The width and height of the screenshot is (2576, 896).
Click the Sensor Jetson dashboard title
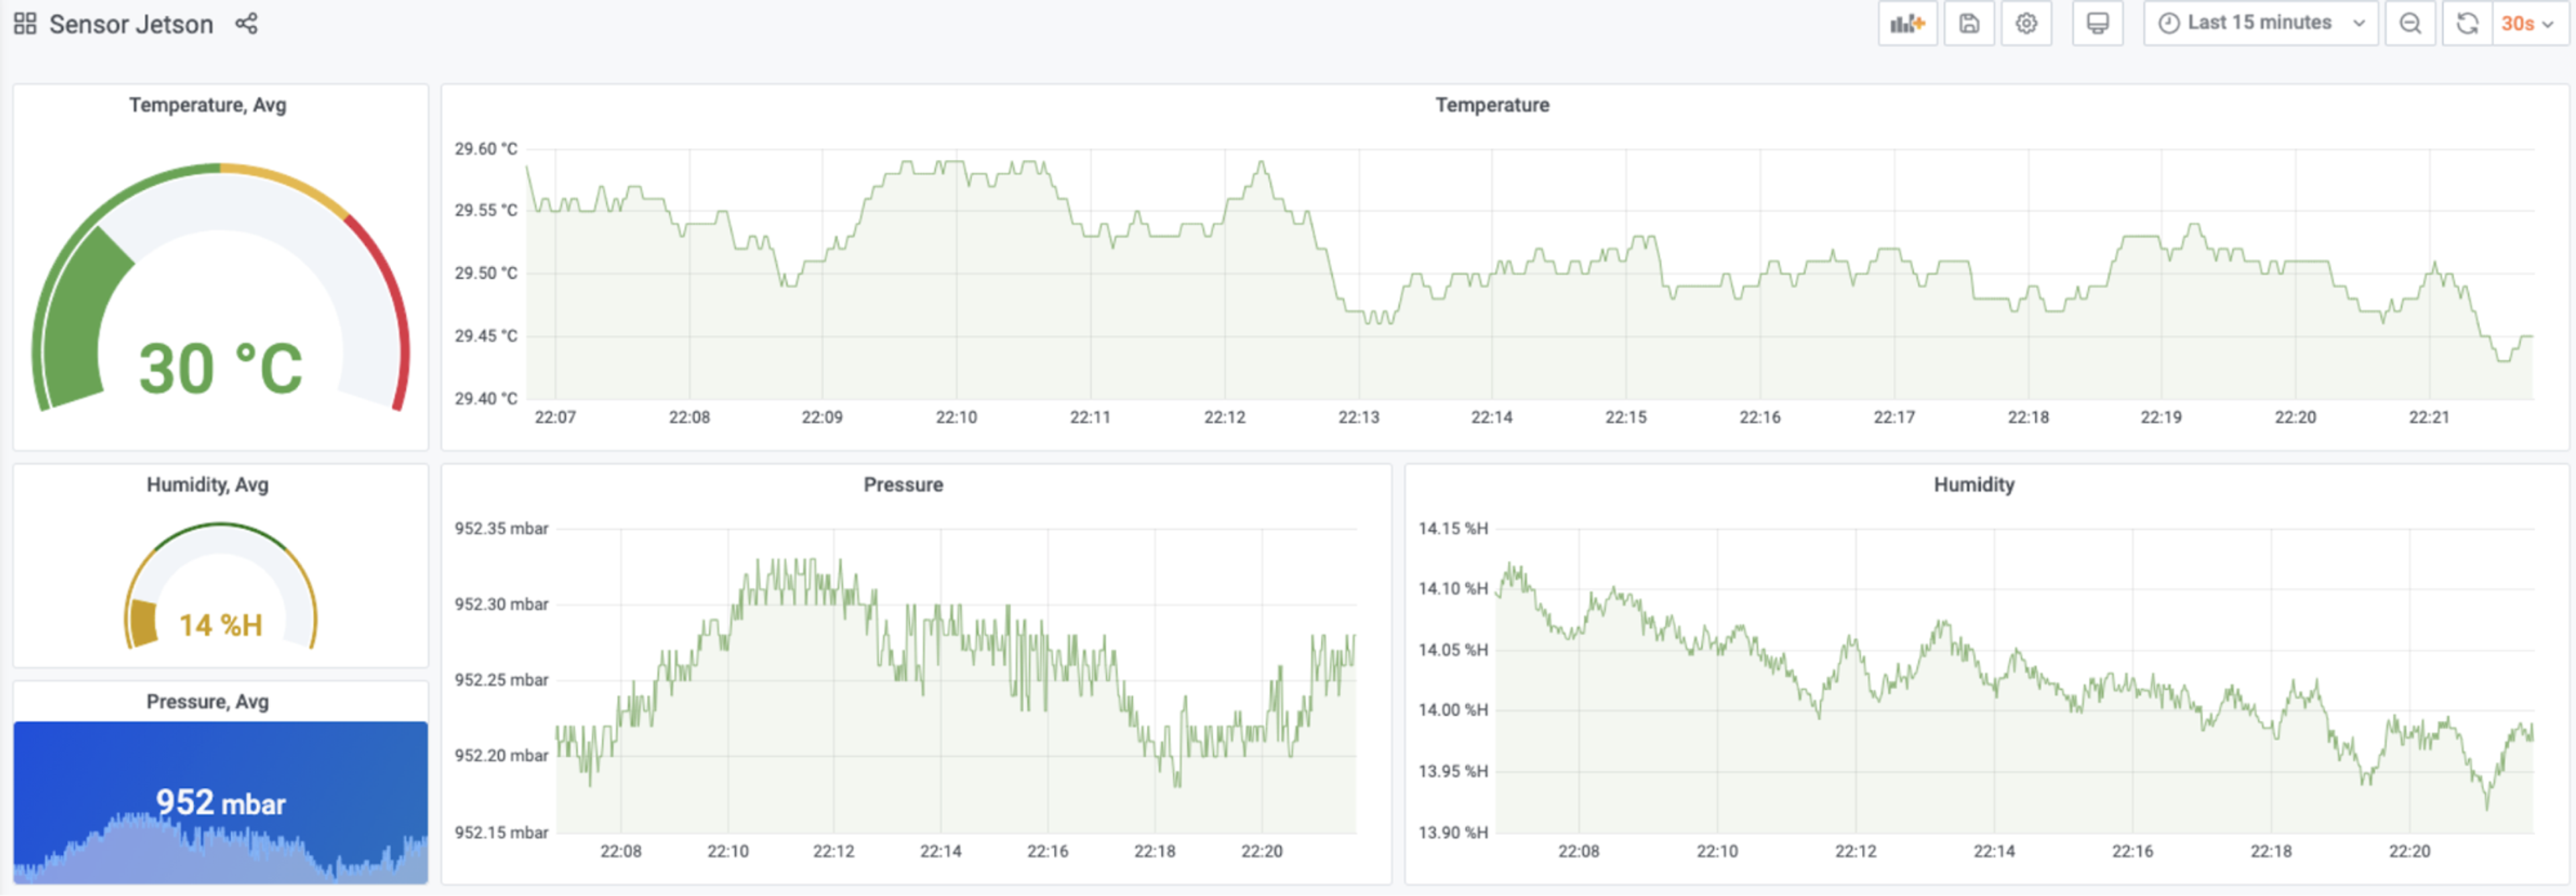(131, 24)
